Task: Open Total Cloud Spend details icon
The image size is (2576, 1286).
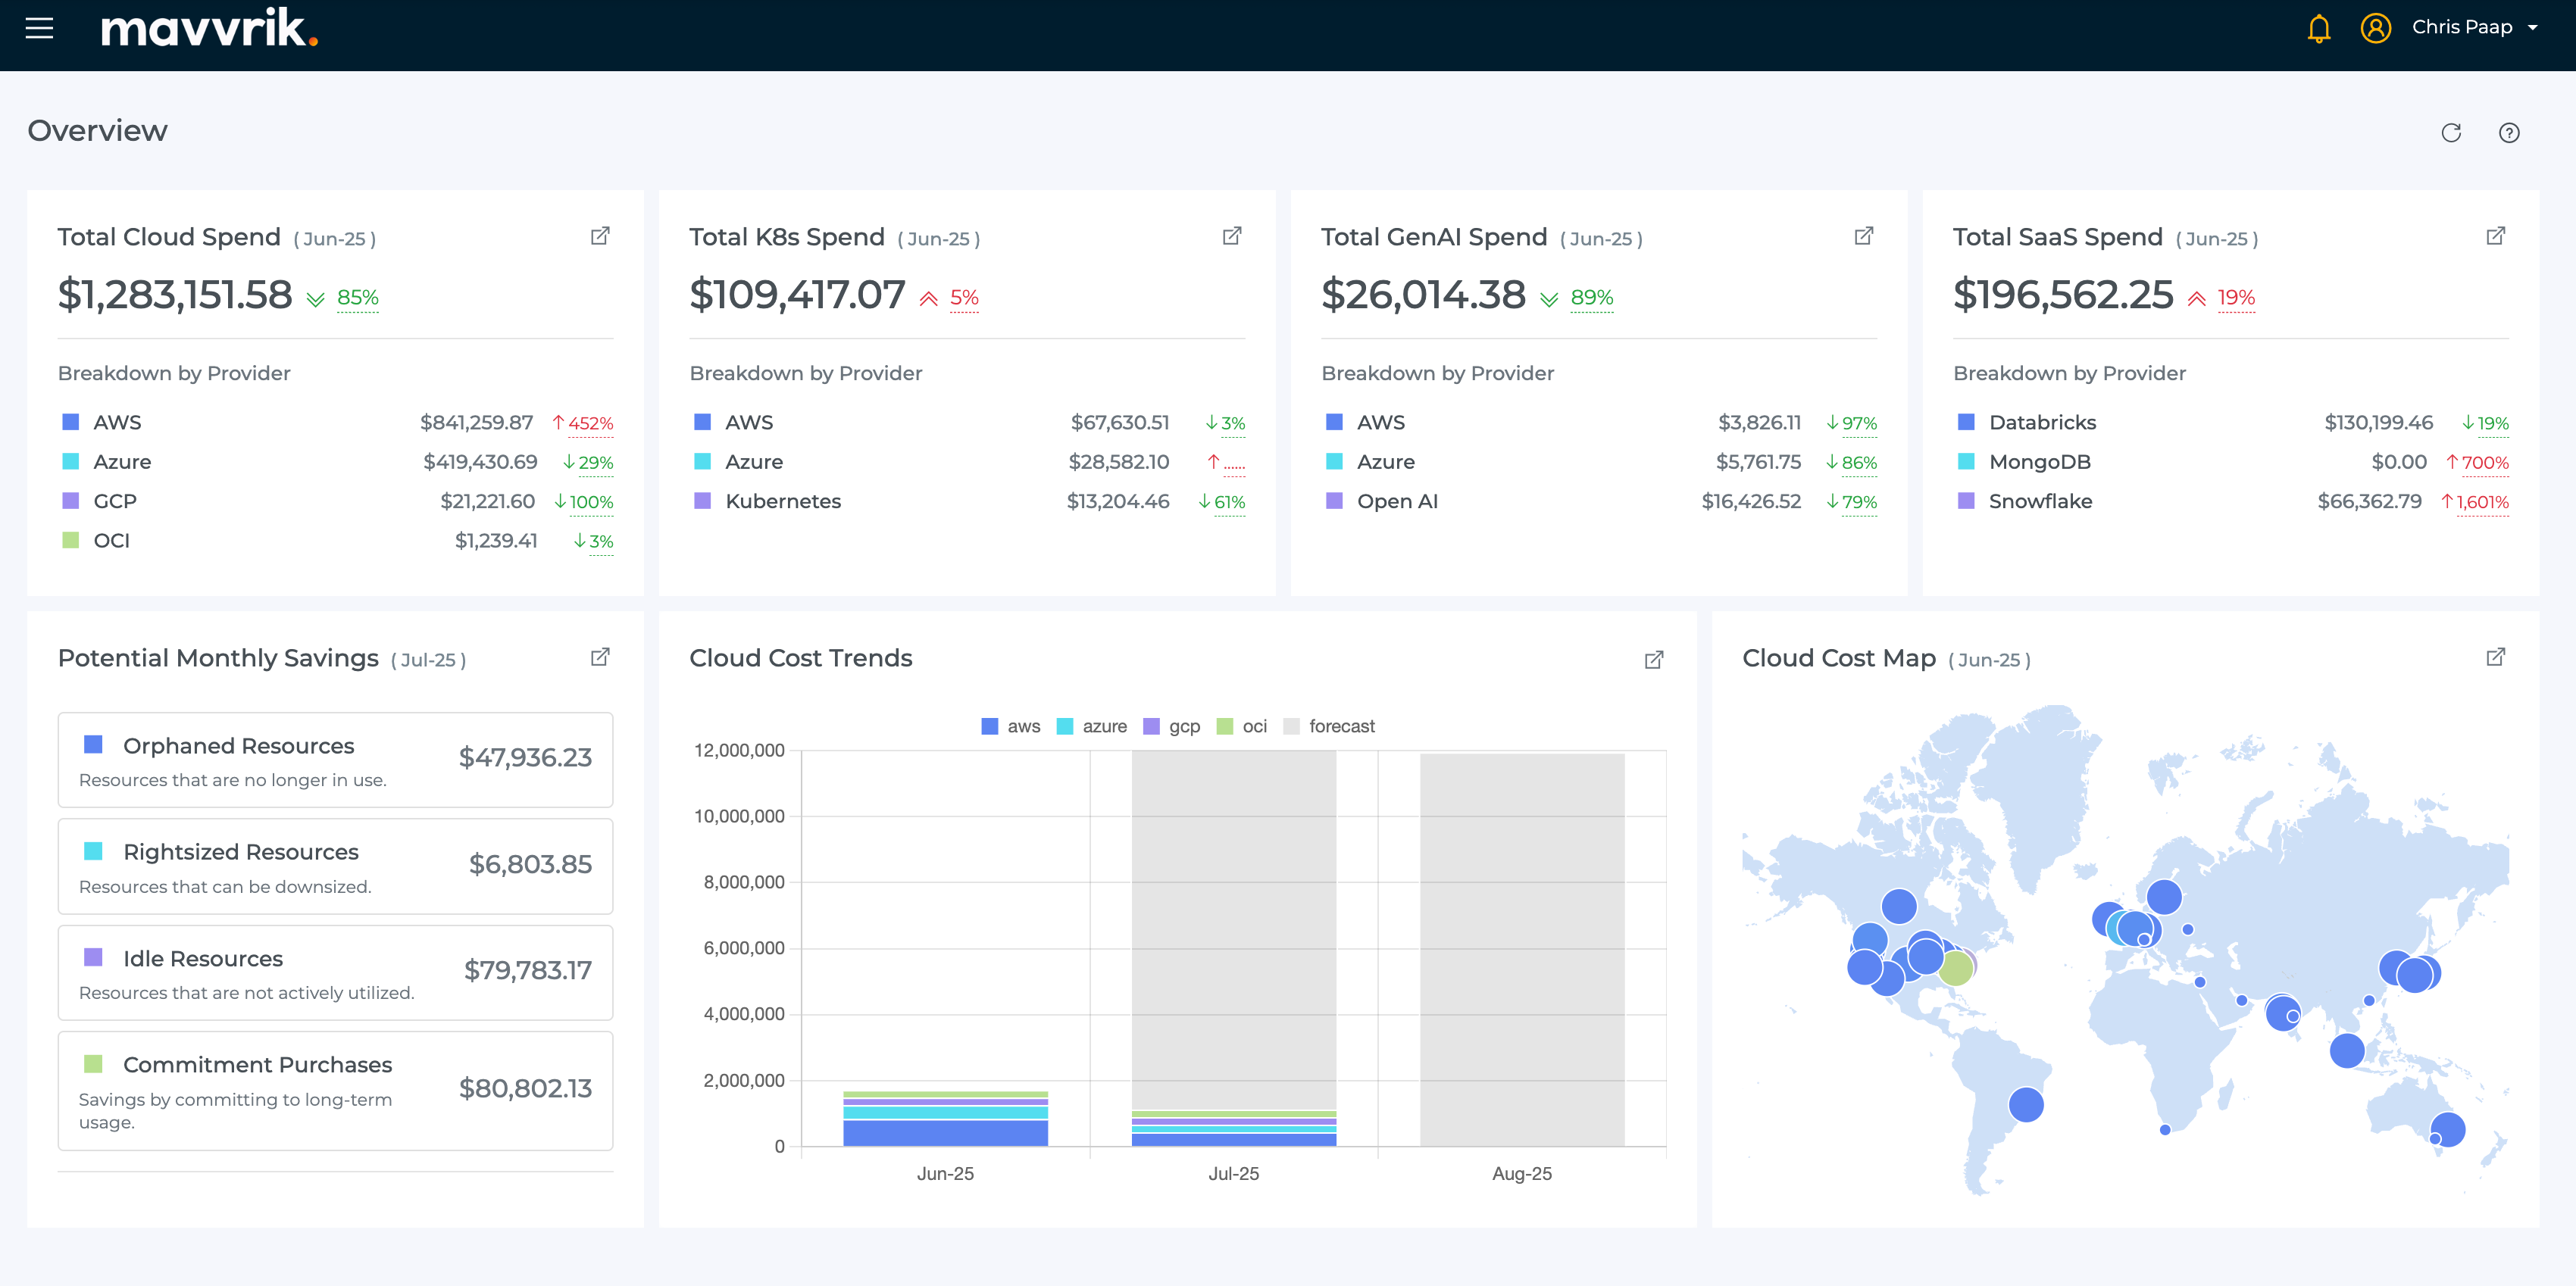Action: point(600,236)
